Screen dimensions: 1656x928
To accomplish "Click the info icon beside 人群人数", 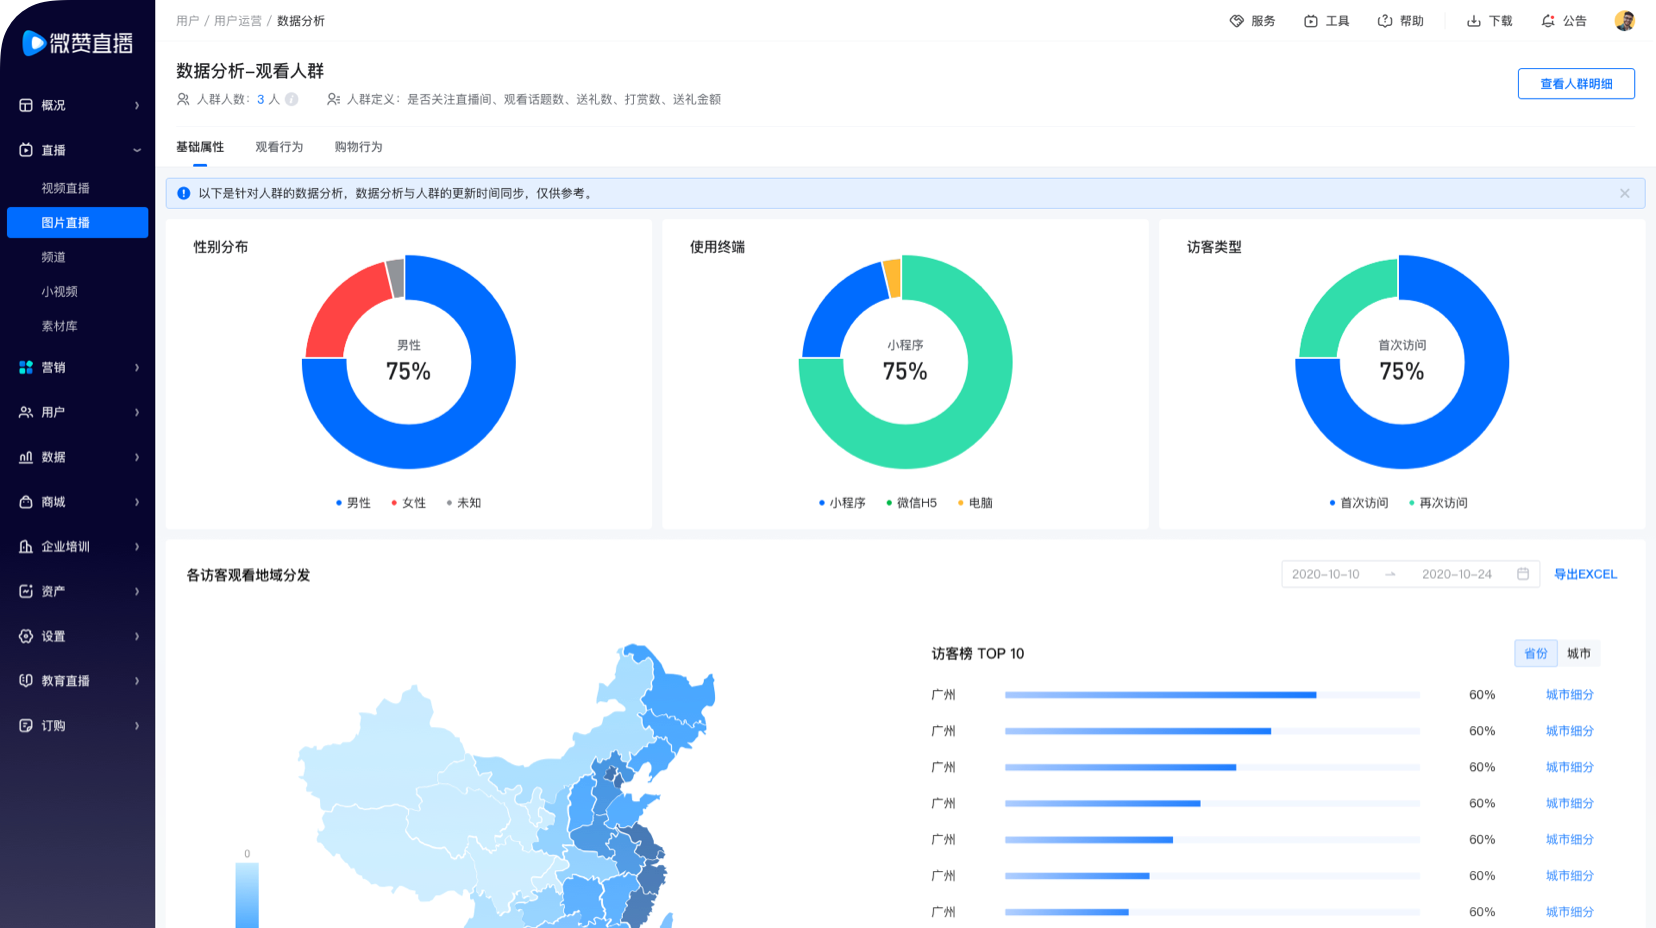I will 292,99.
